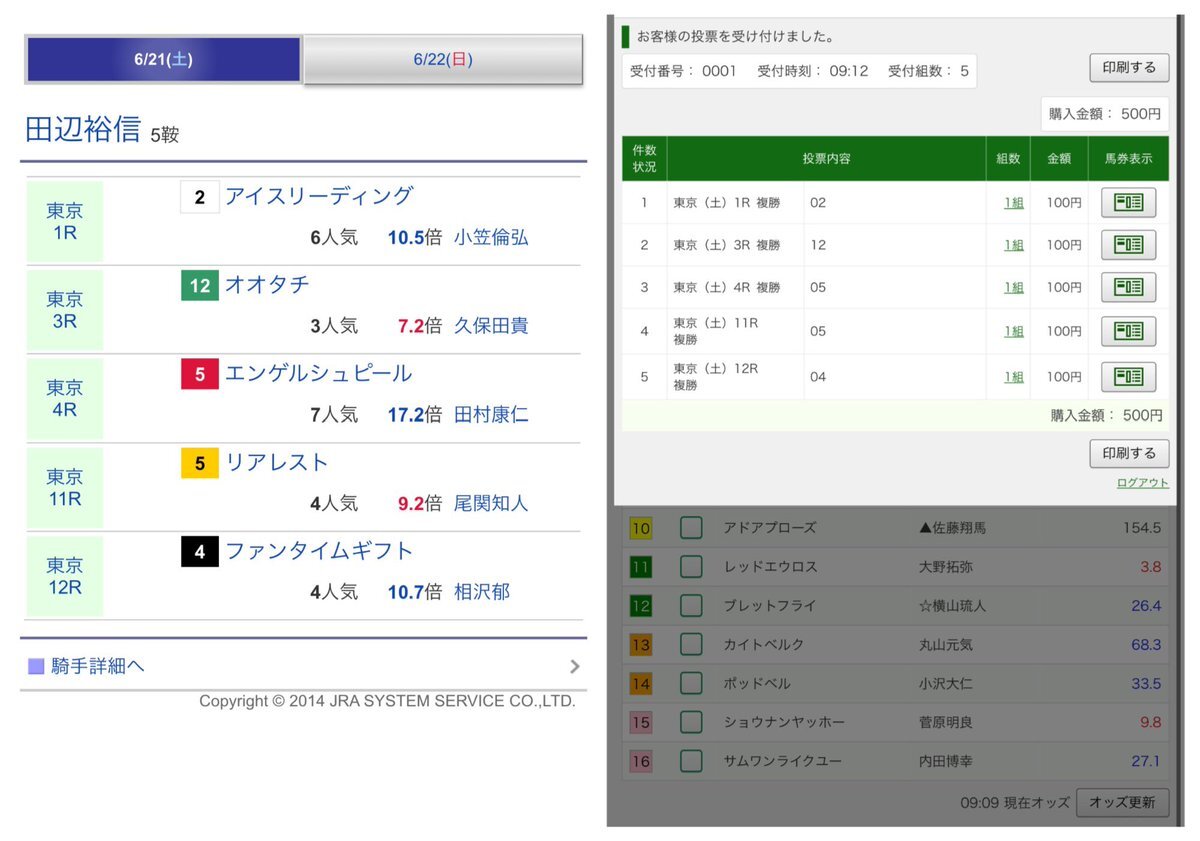
Task: Check the box for アドアプローズ
Action: (691, 528)
